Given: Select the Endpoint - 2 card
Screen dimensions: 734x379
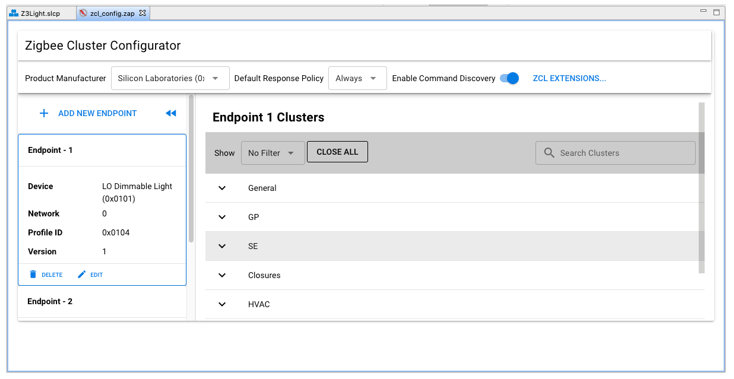Looking at the screenshot, I should pyautogui.click(x=102, y=303).
